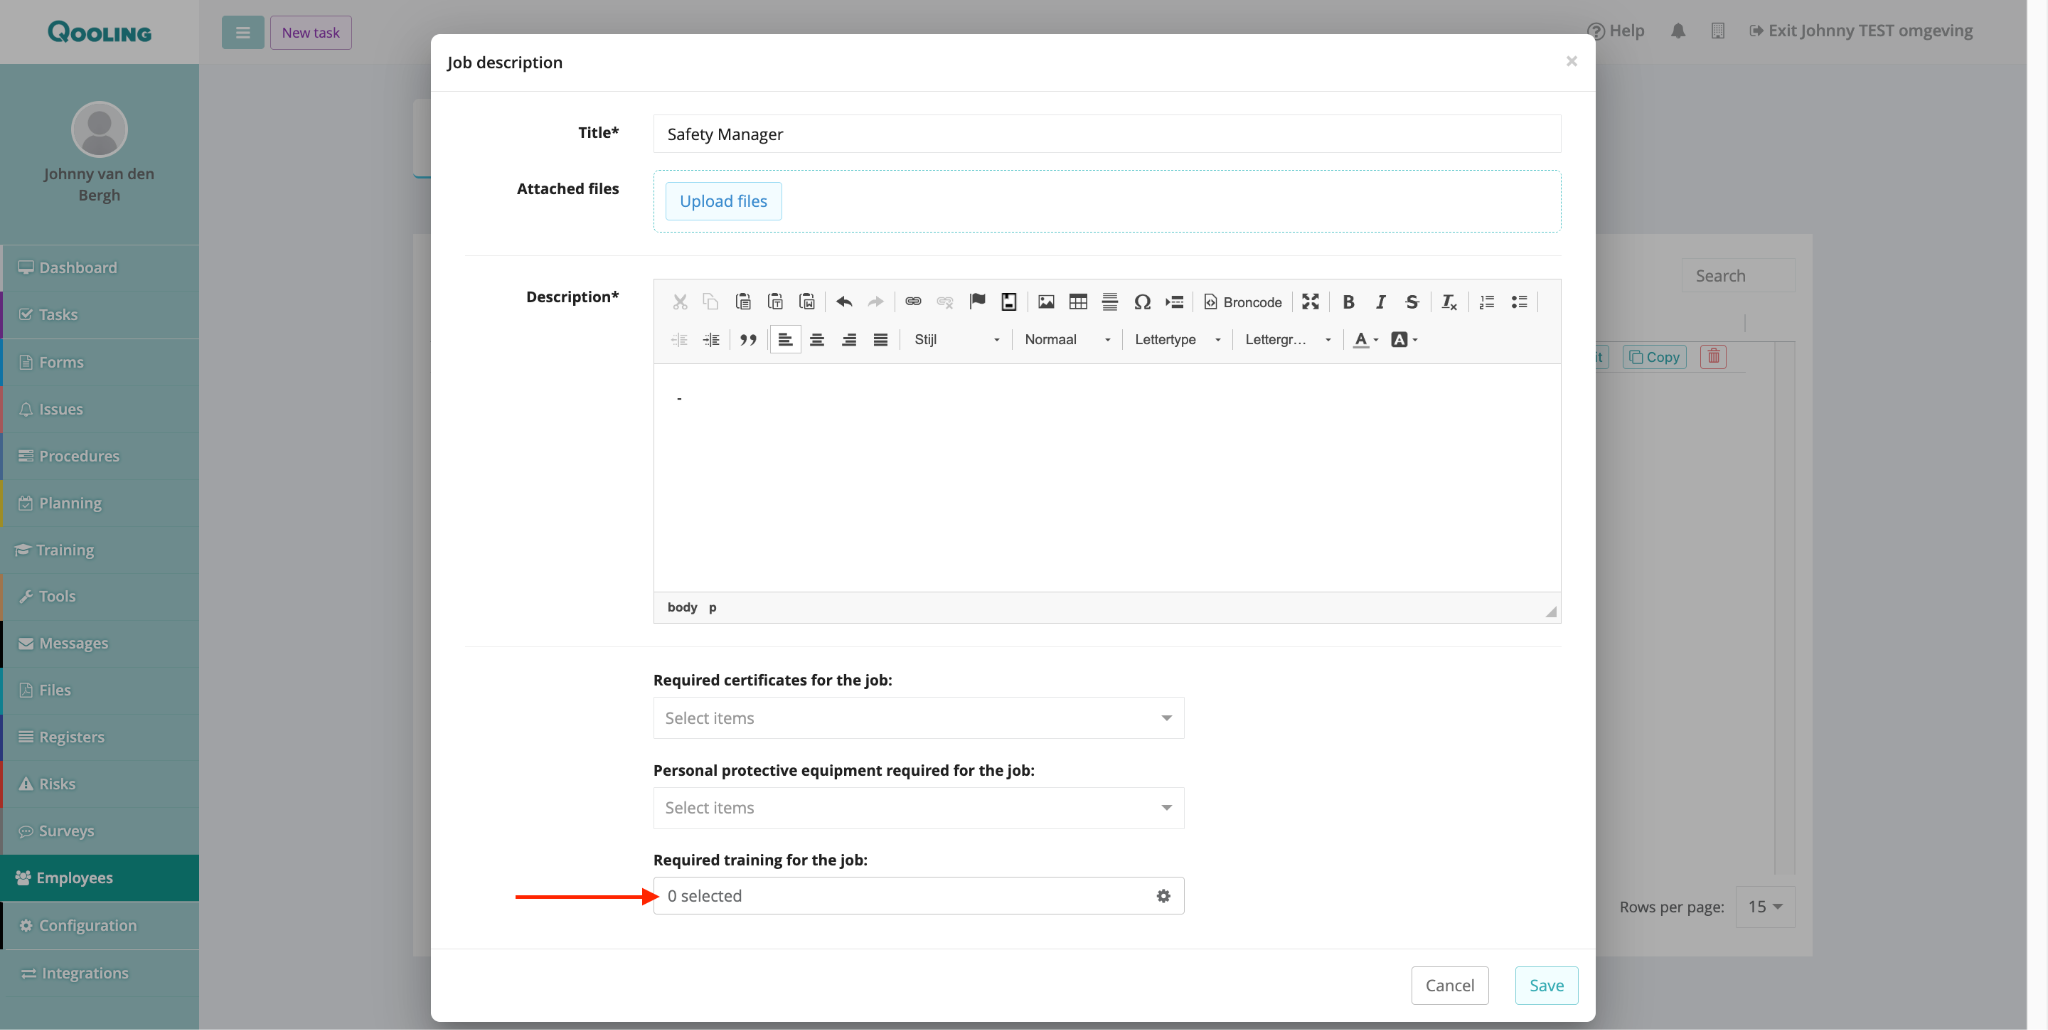The height and width of the screenshot is (1030, 2048).
Task: Maximize the editor with fullscreen icon
Action: point(1310,302)
